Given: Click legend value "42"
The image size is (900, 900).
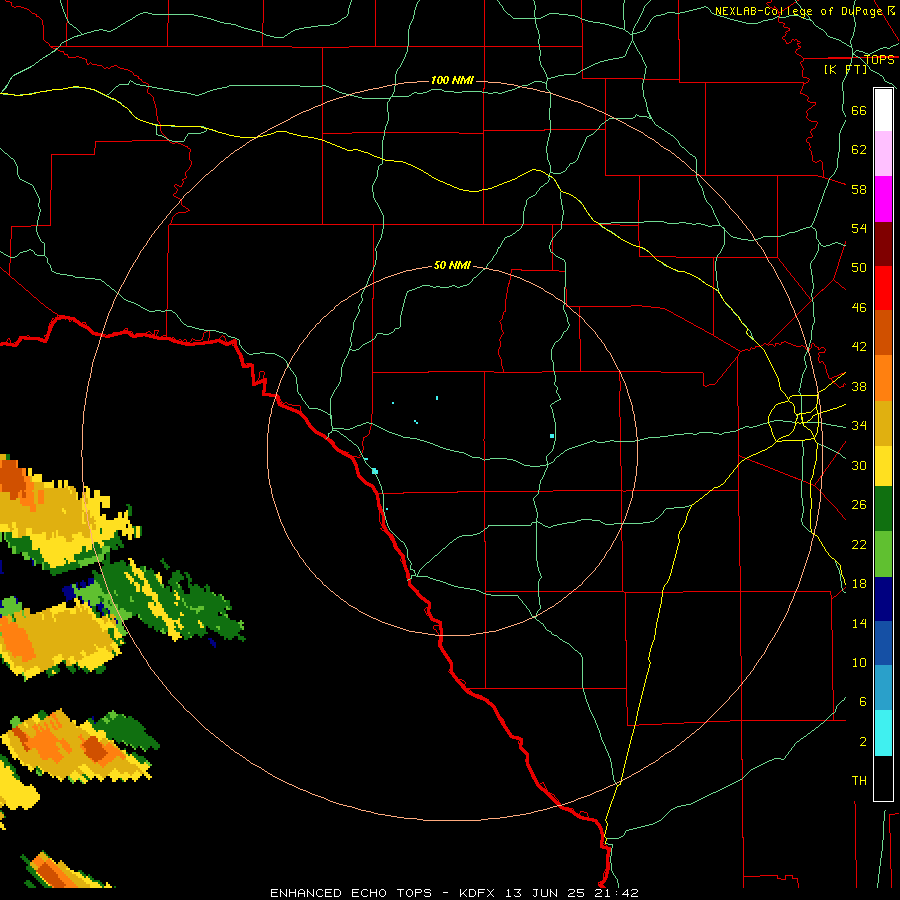Looking at the screenshot, I should tap(859, 347).
